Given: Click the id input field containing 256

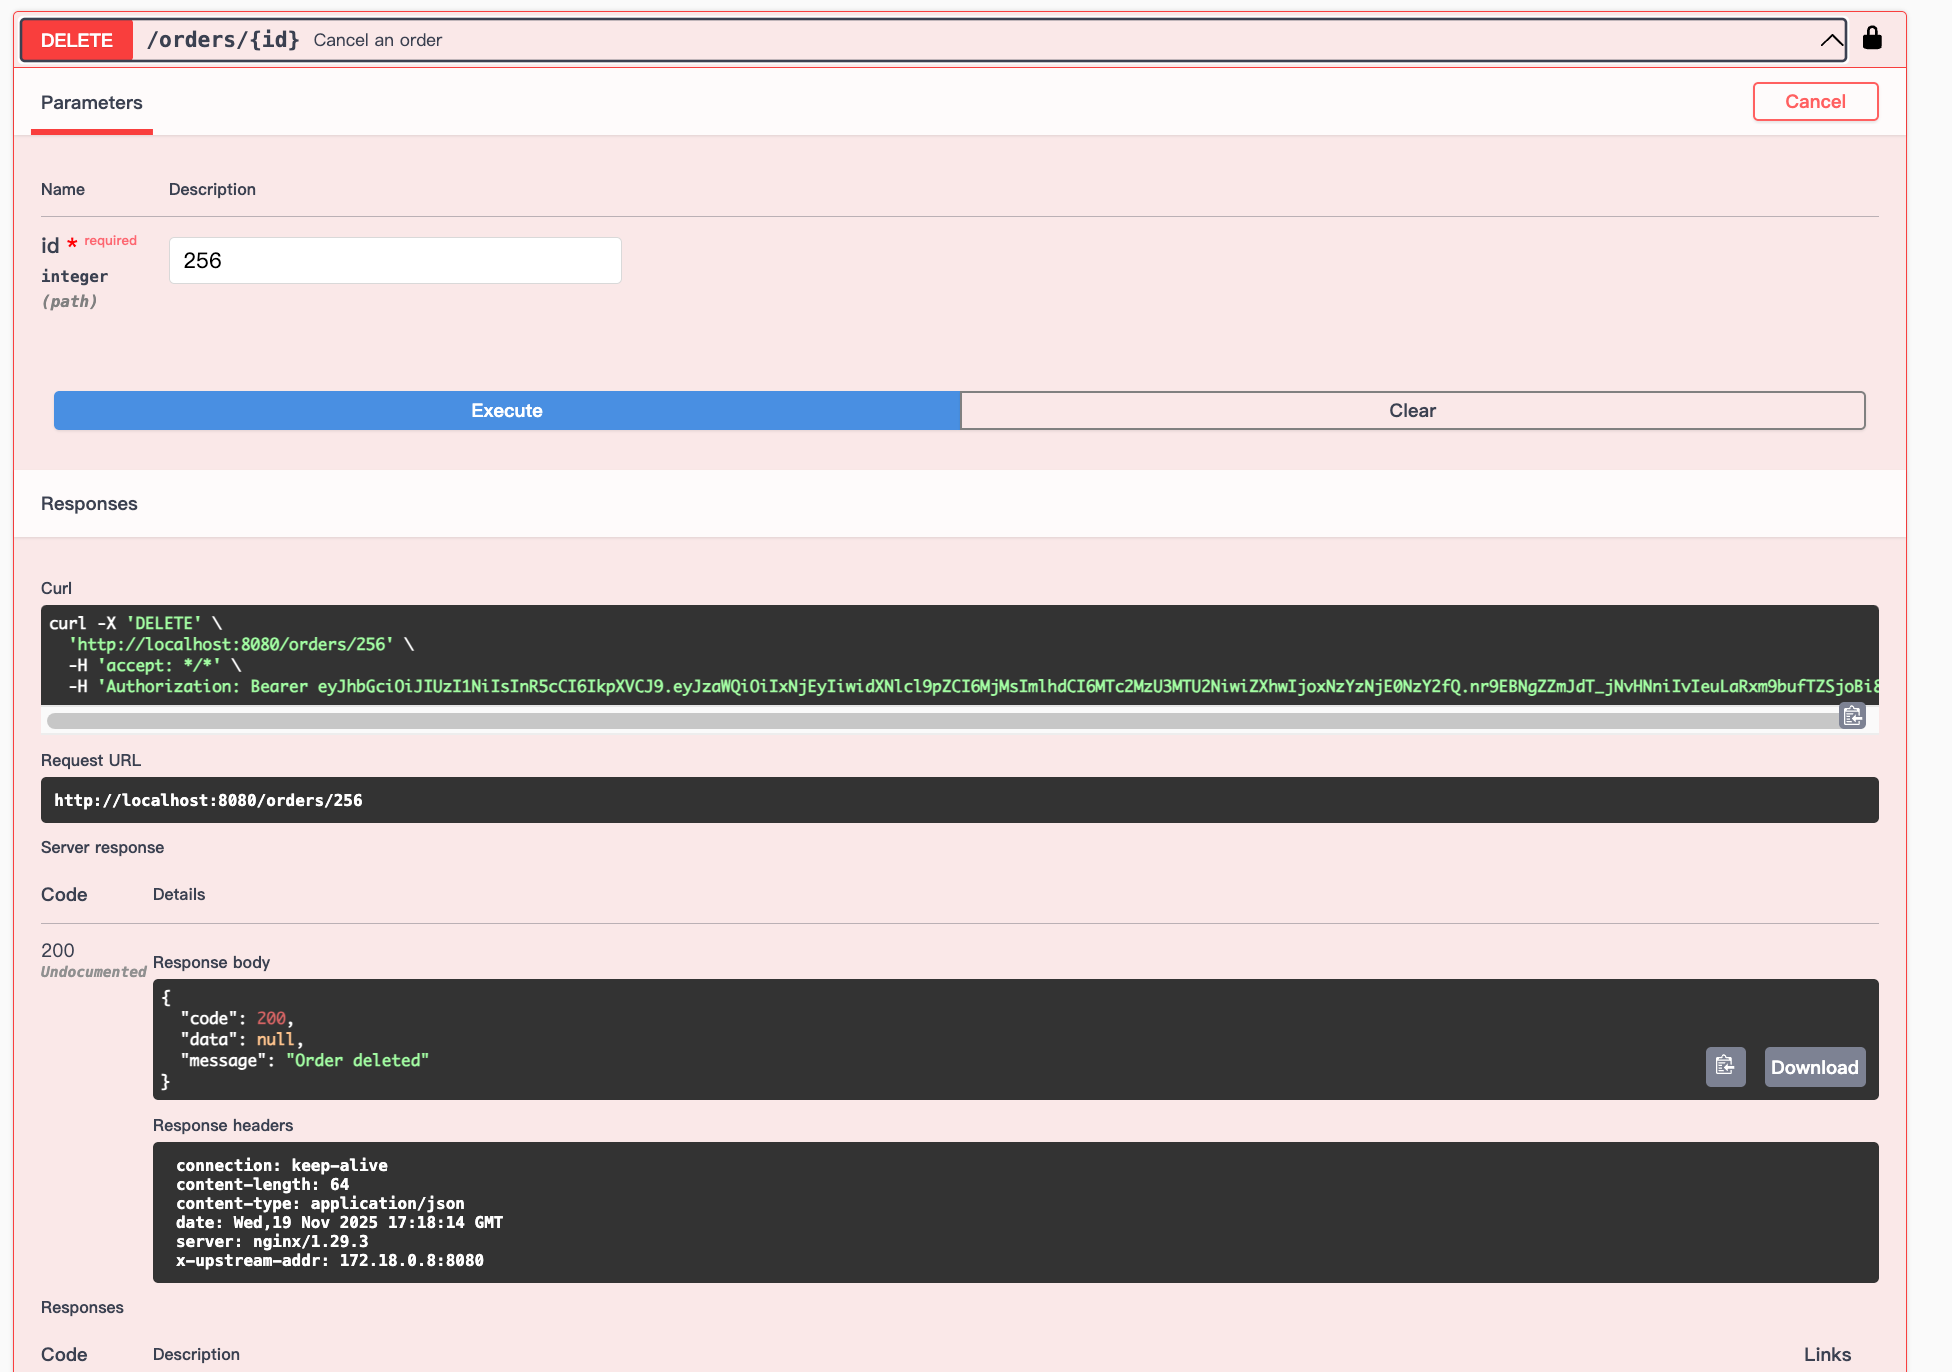Looking at the screenshot, I should click(395, 260).
